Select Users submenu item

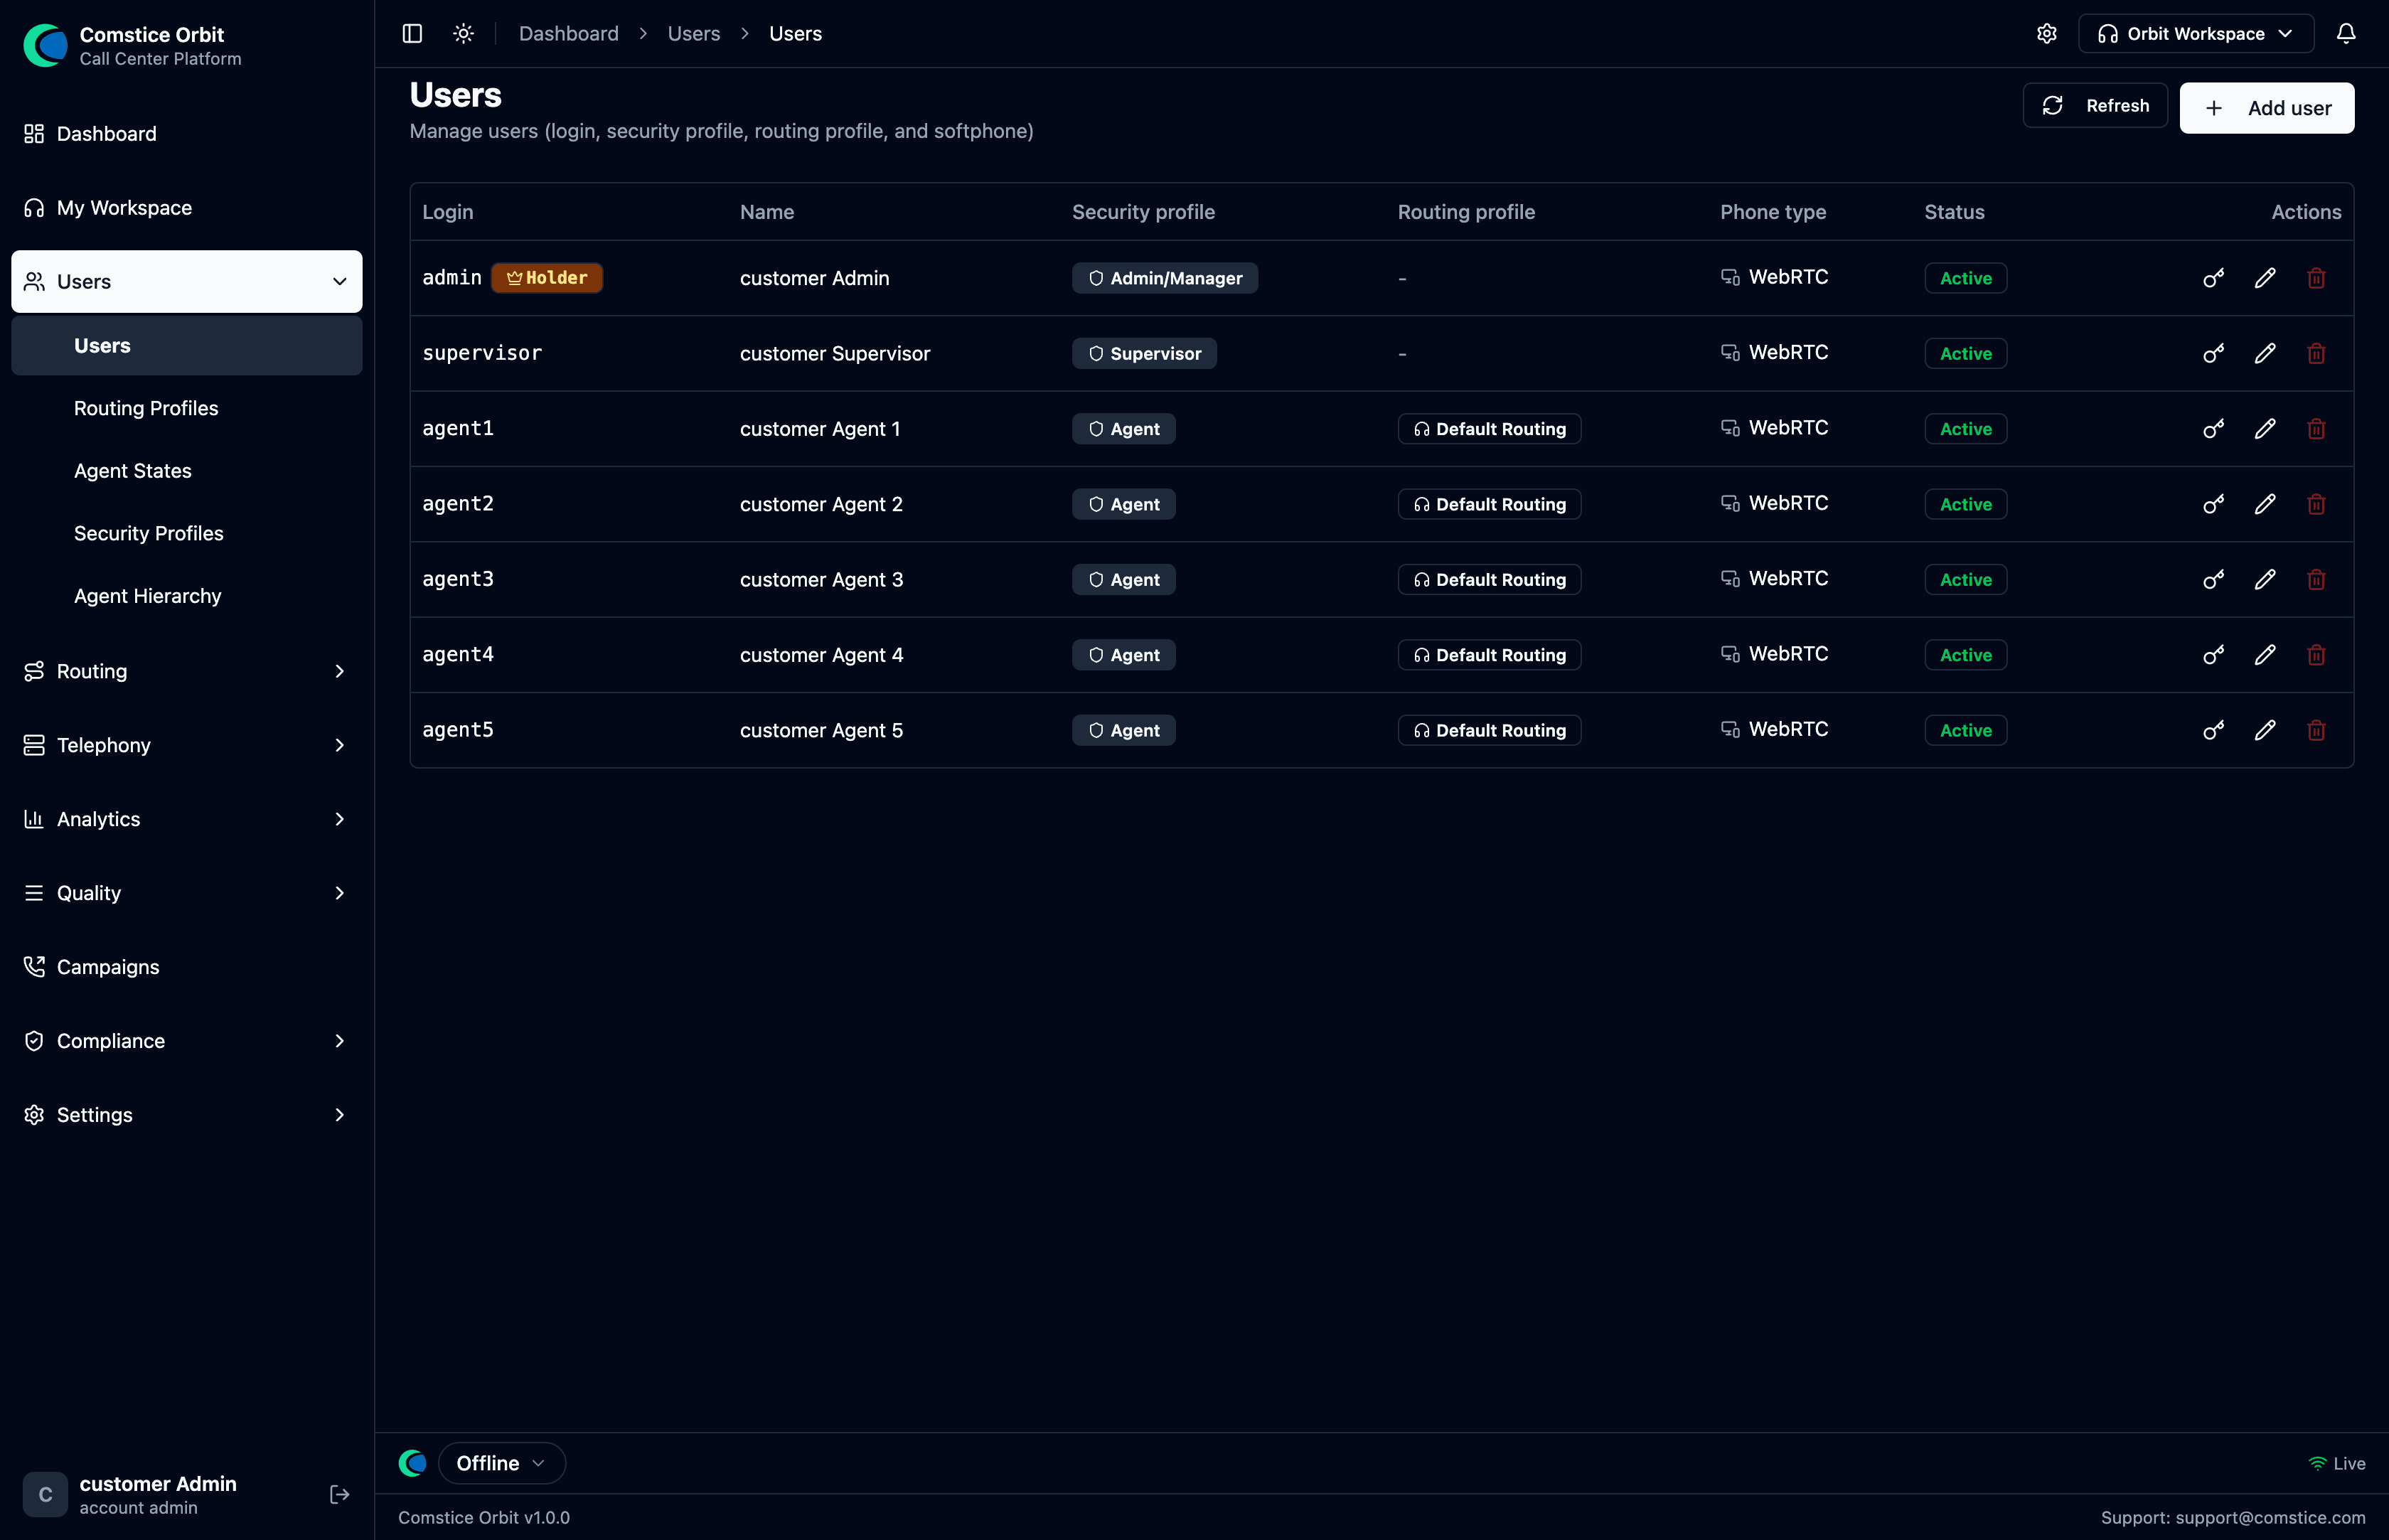[x=187, y=346]
